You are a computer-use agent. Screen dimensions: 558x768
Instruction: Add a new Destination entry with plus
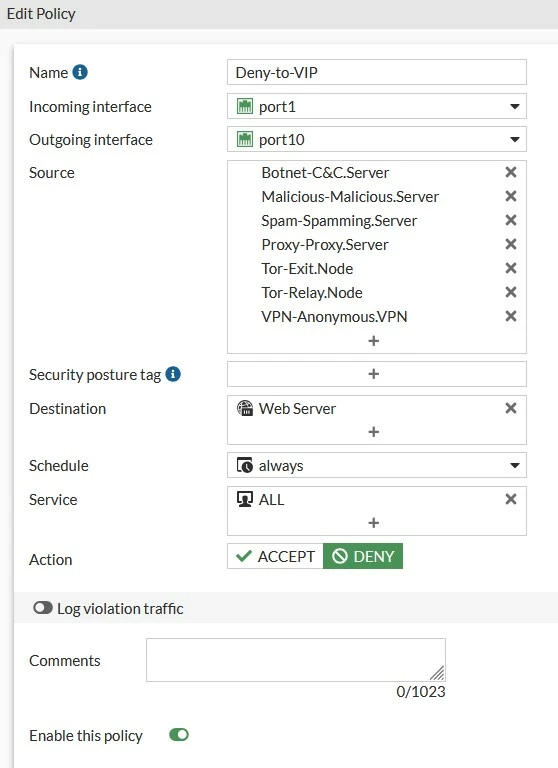click(373, 432)
